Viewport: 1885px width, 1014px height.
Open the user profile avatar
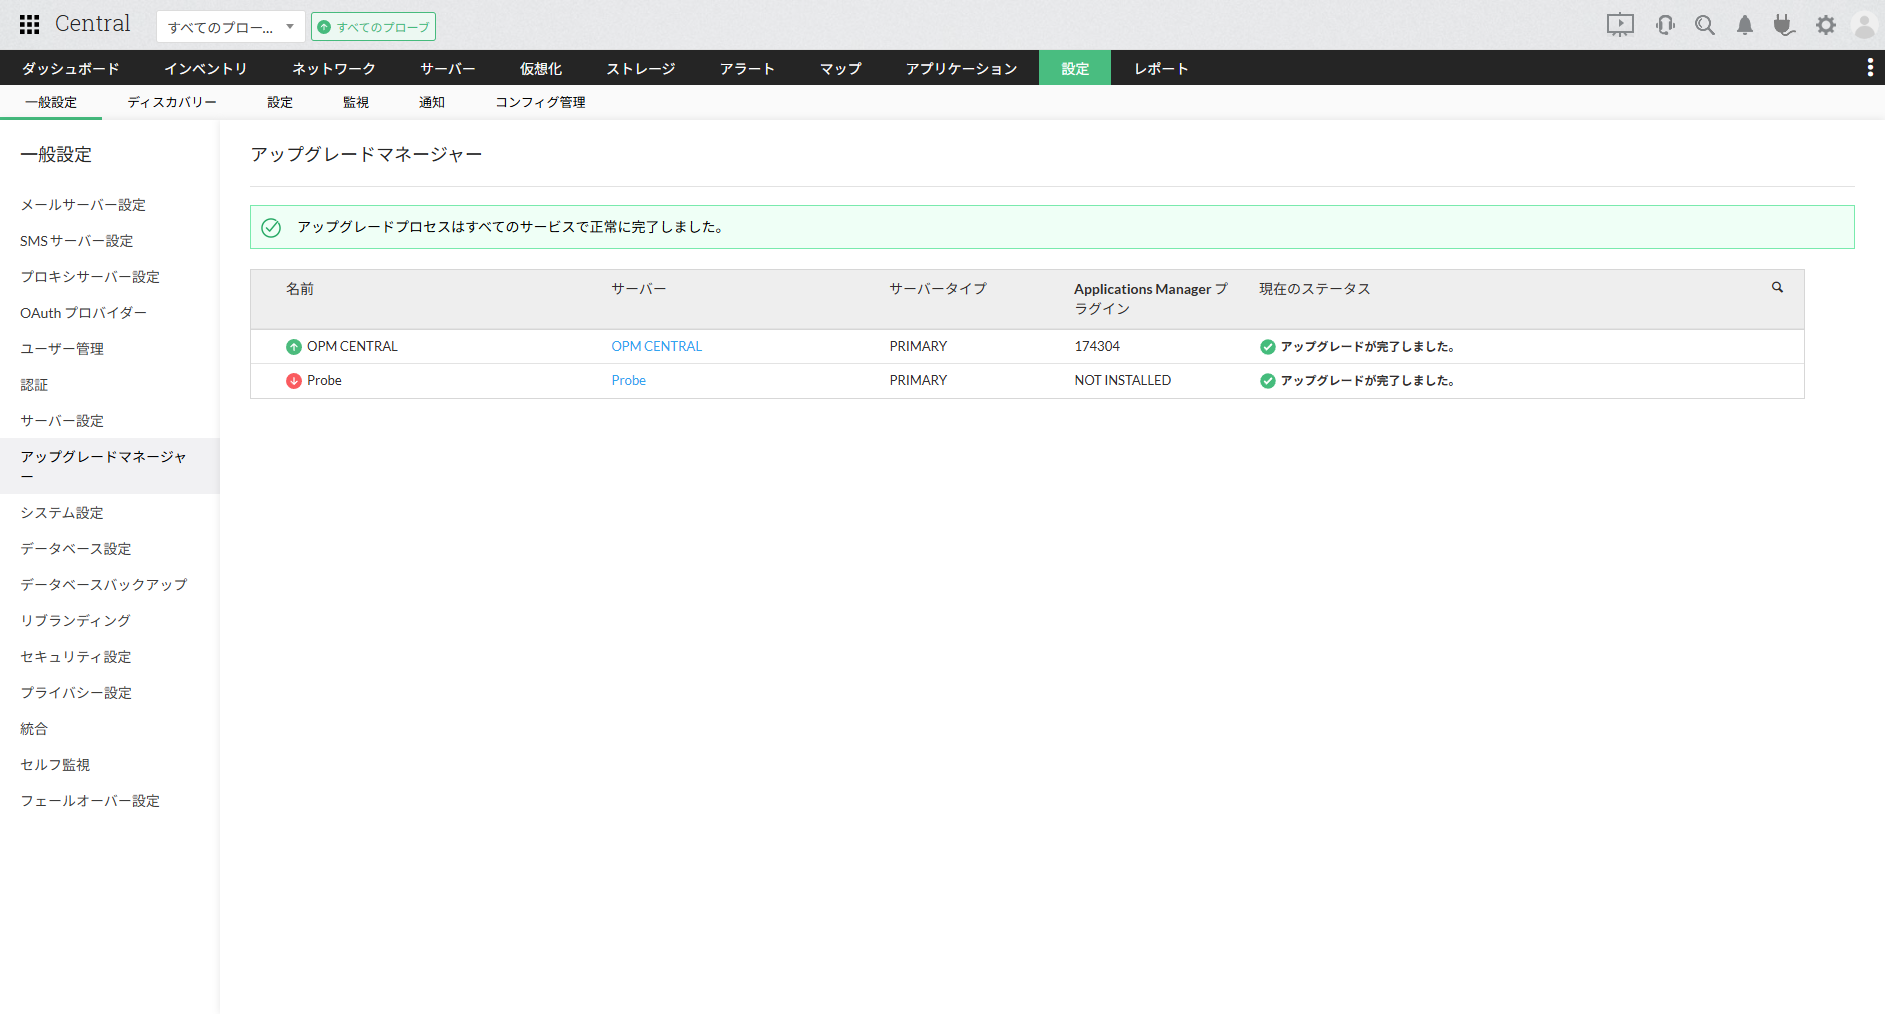[x=1864, y=25]
